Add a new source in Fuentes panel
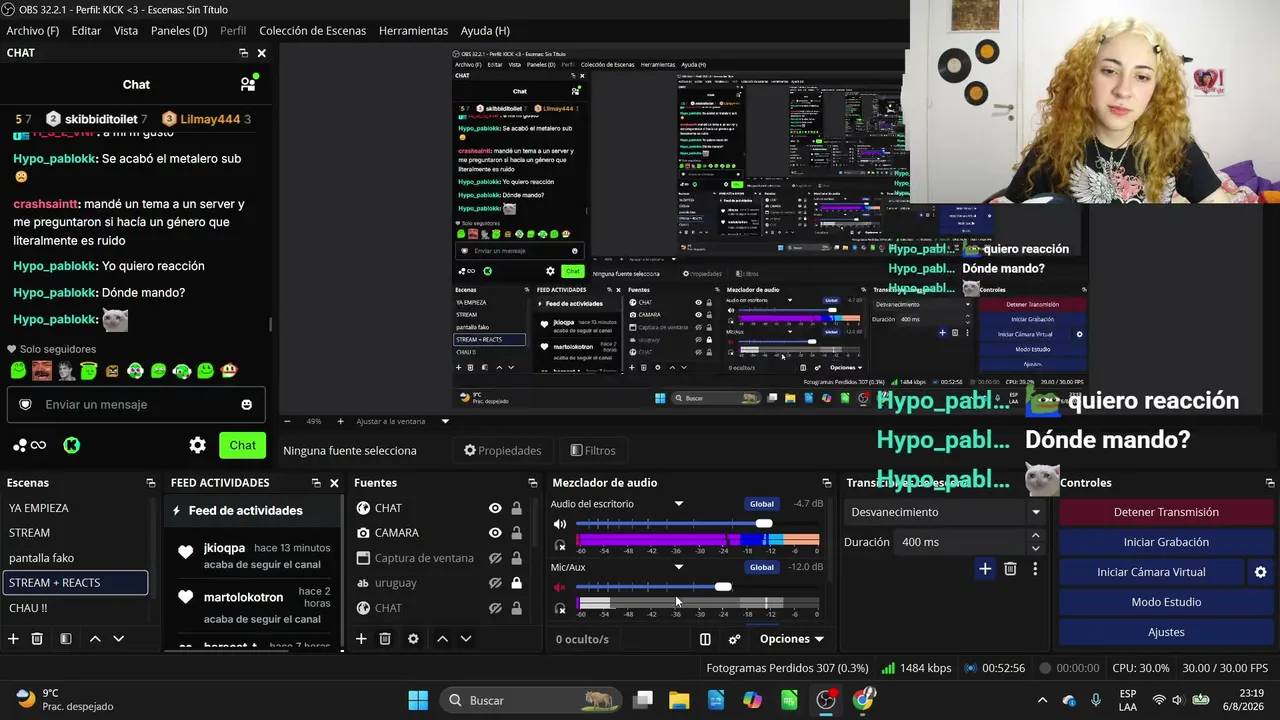1280x720 pixels. click(361, 639)
